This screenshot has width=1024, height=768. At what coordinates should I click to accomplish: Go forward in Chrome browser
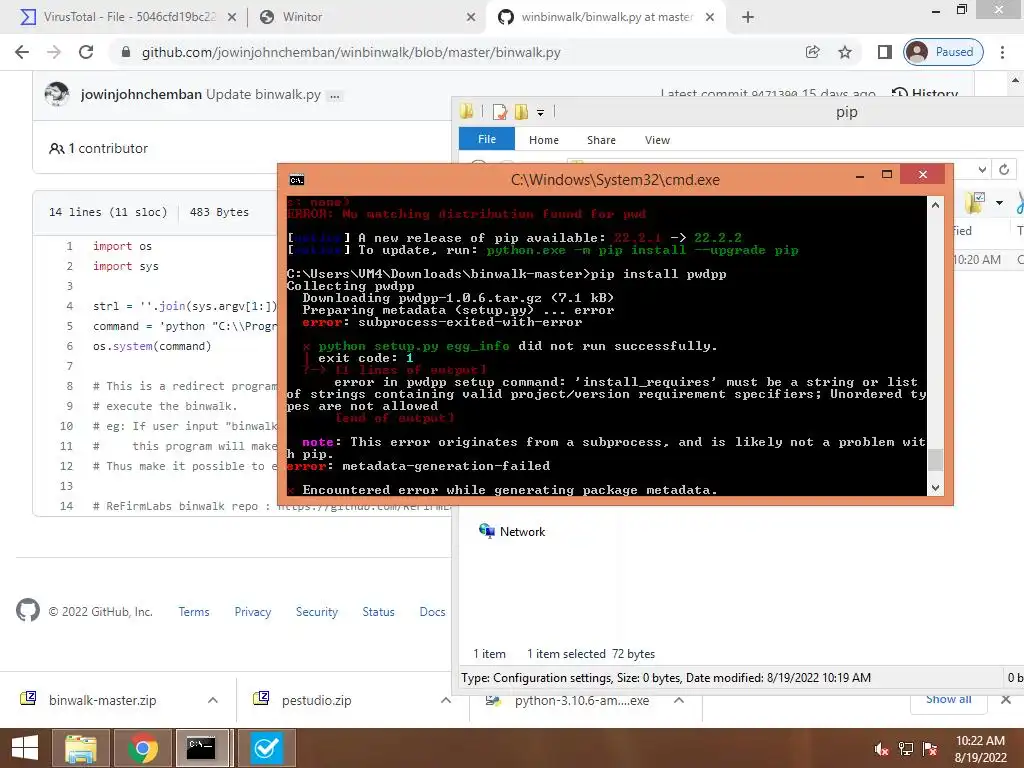pos(54,52)
